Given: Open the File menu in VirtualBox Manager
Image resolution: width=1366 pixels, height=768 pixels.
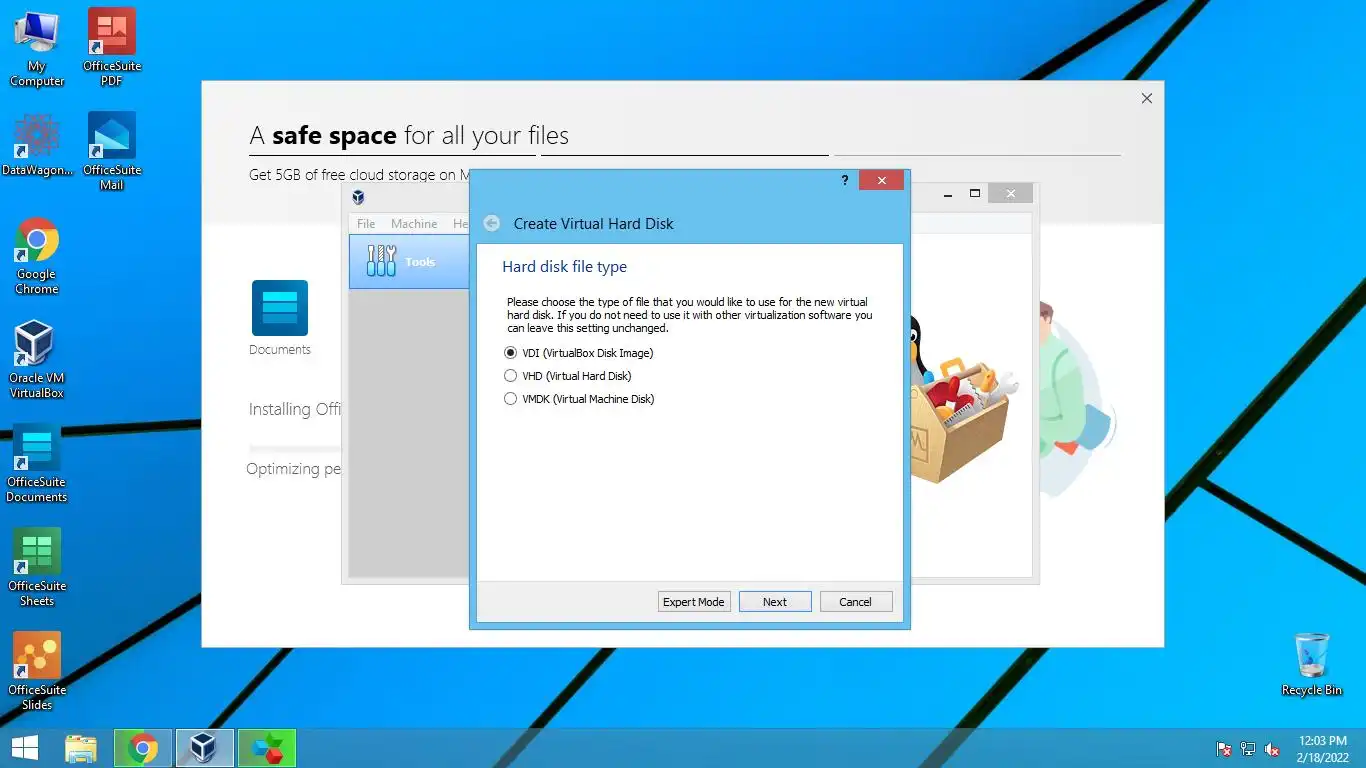Looking at the screenshot, I should point(366,224).
